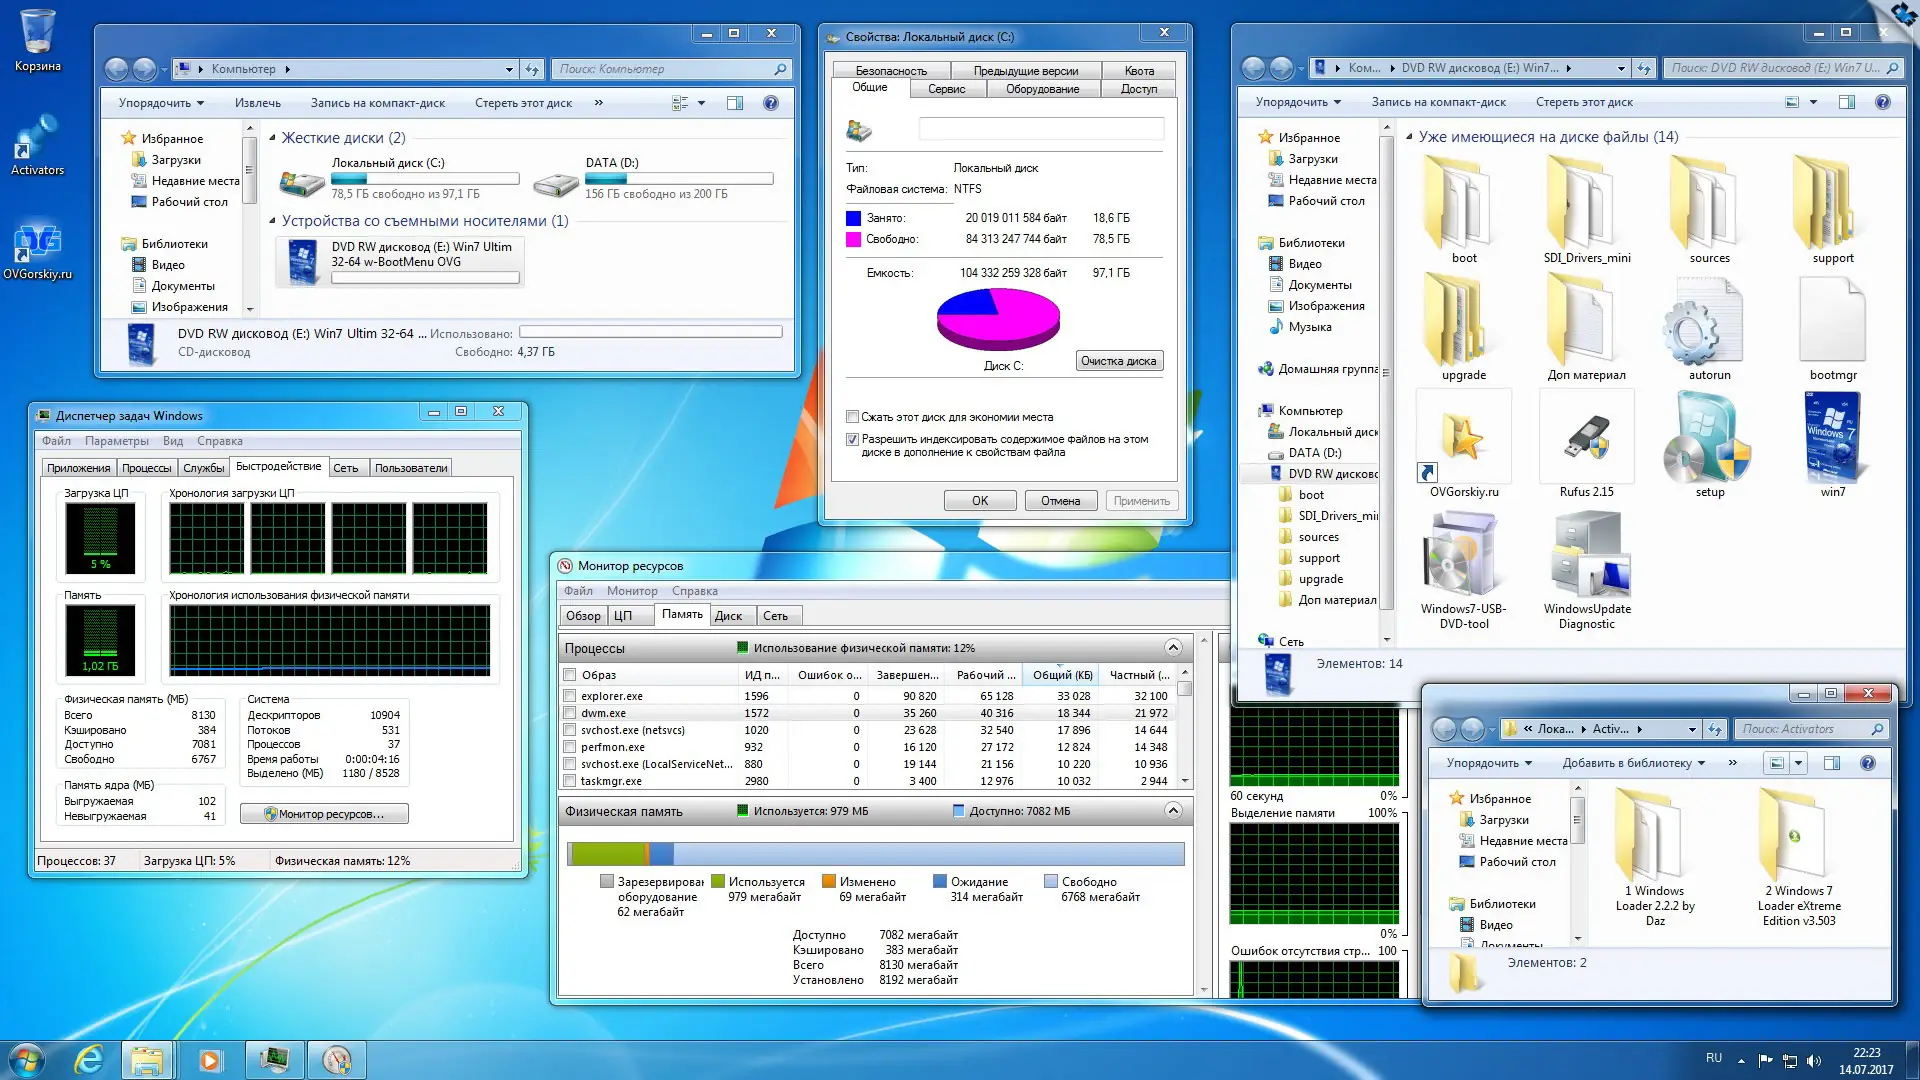
Task: Enable 'Сжать этот диск для экономии места'
Action: 853,417
